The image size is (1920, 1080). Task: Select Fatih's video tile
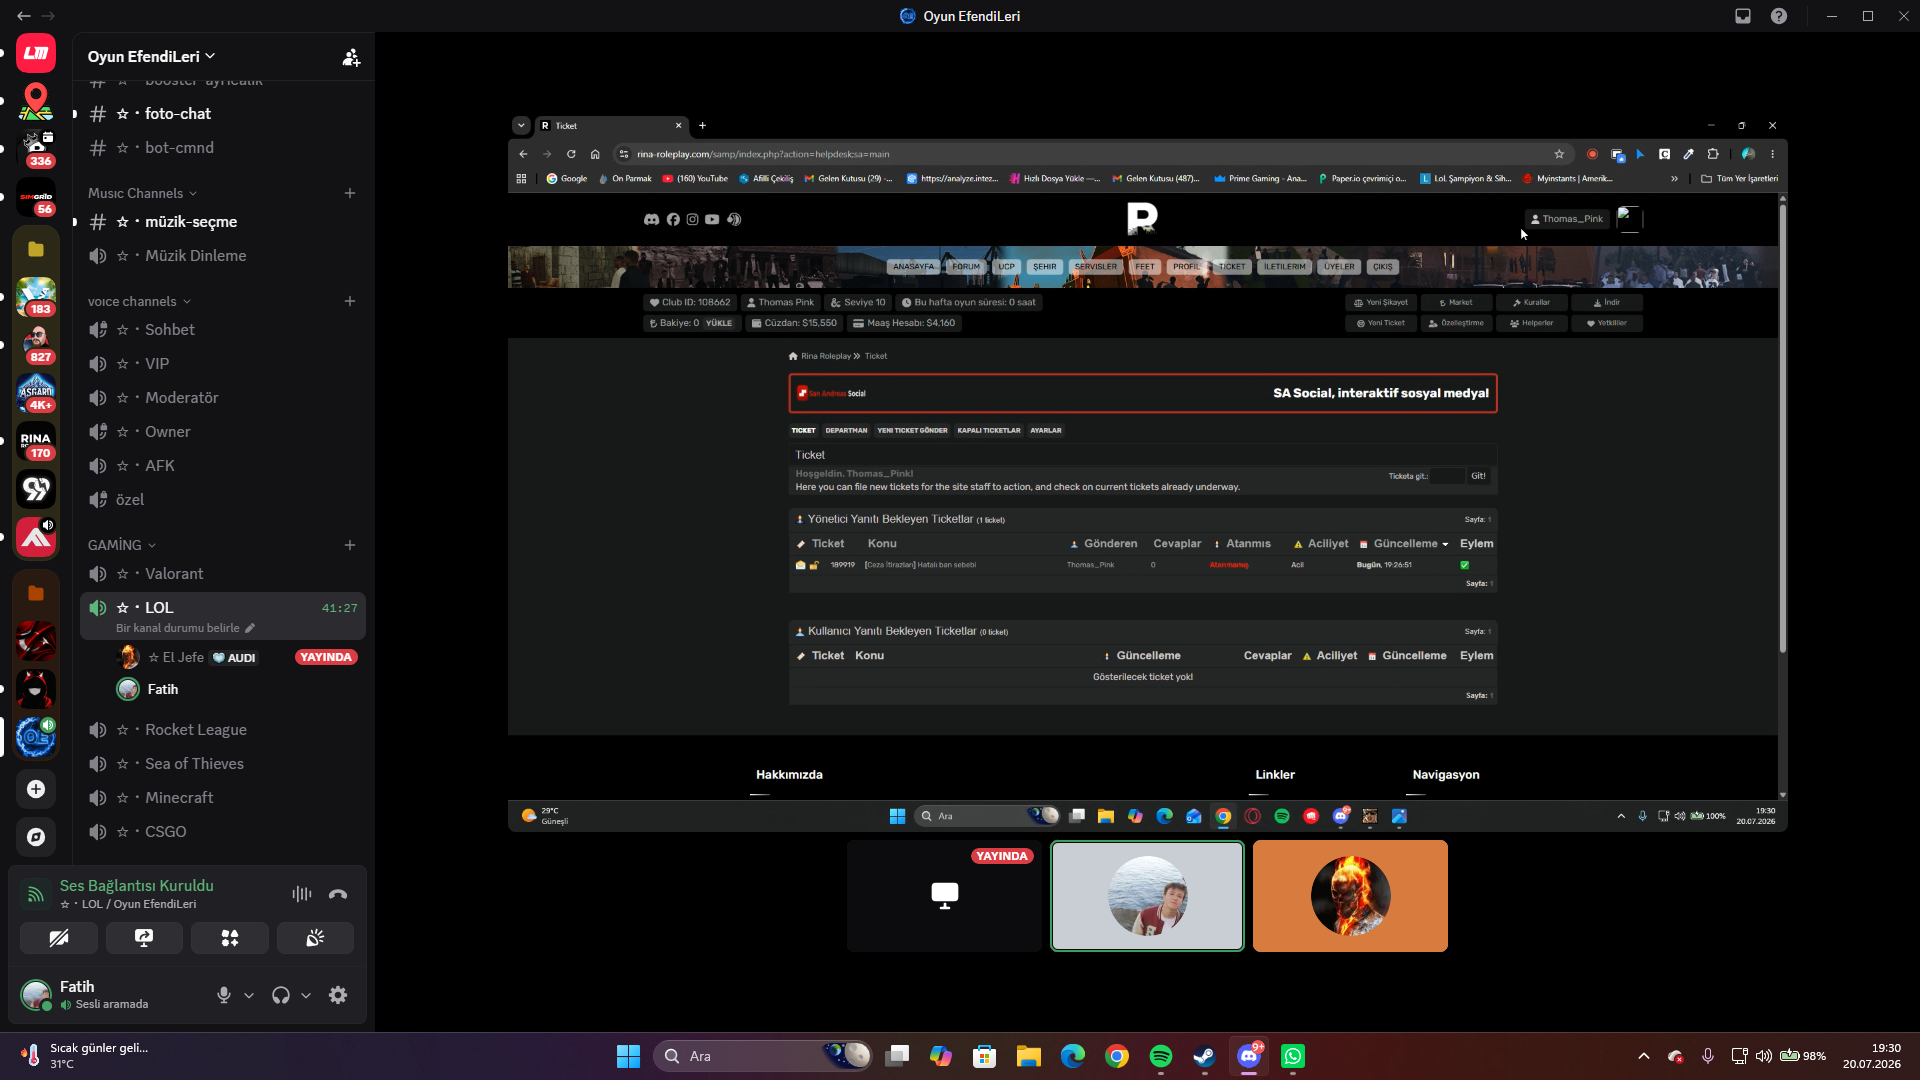point(1147,896)
